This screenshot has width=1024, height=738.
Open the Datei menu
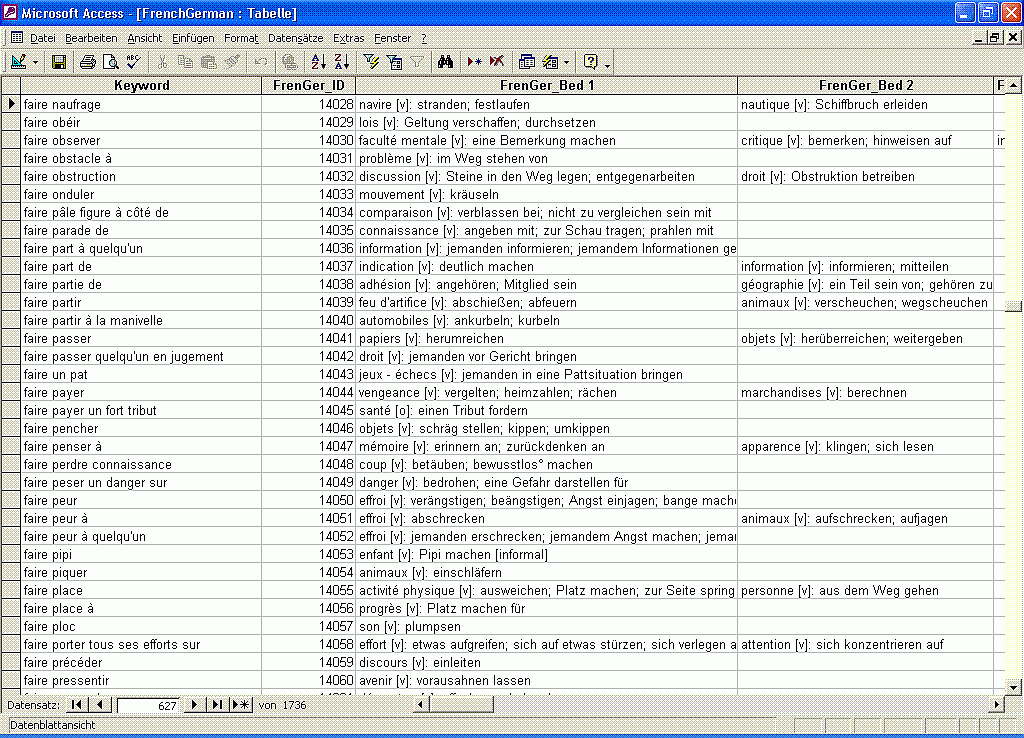pyautogui.click(x=42, y=38)
